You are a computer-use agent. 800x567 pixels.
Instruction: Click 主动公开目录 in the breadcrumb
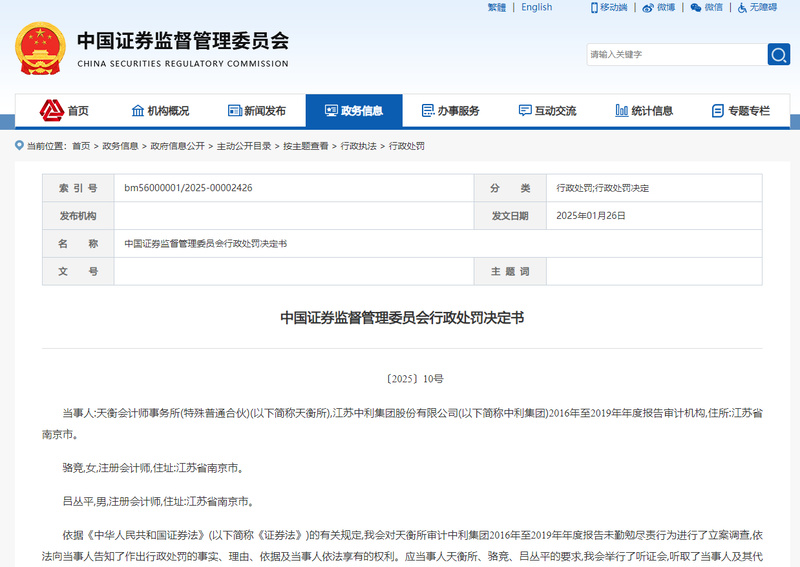point(244,146)
